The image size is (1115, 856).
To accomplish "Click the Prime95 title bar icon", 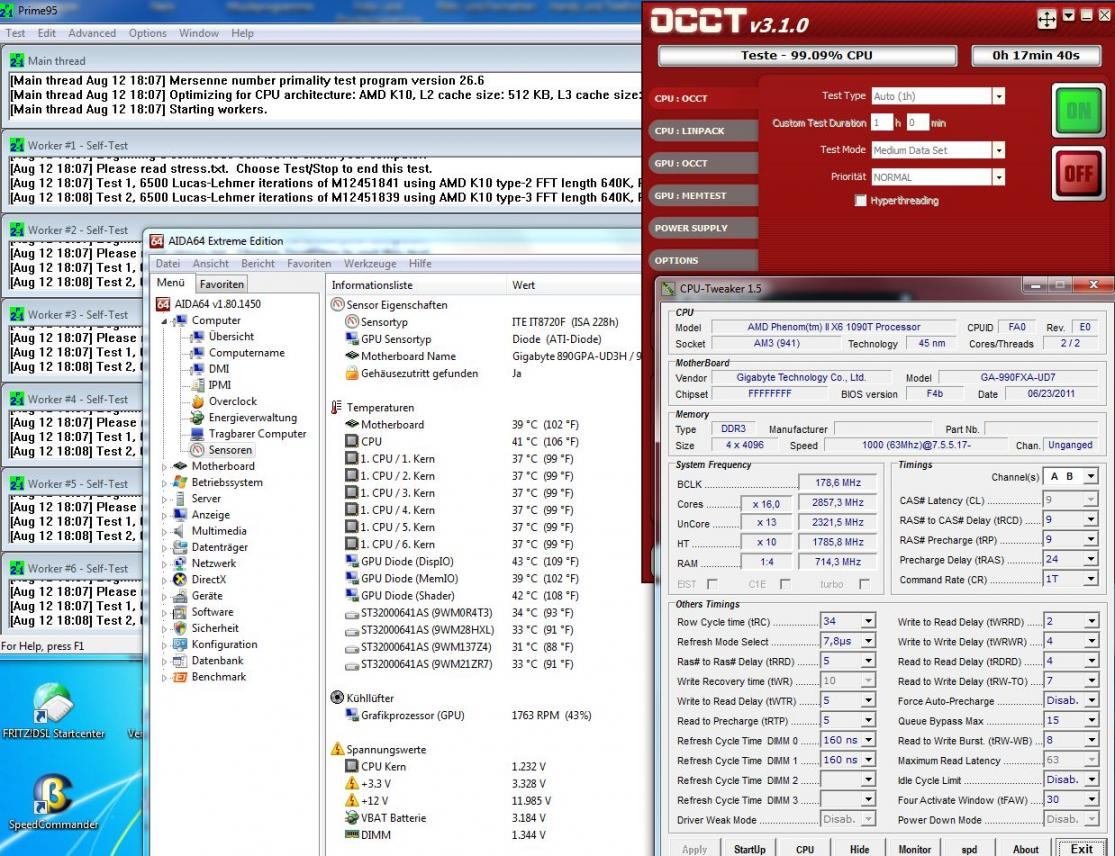I will [6, 10].
